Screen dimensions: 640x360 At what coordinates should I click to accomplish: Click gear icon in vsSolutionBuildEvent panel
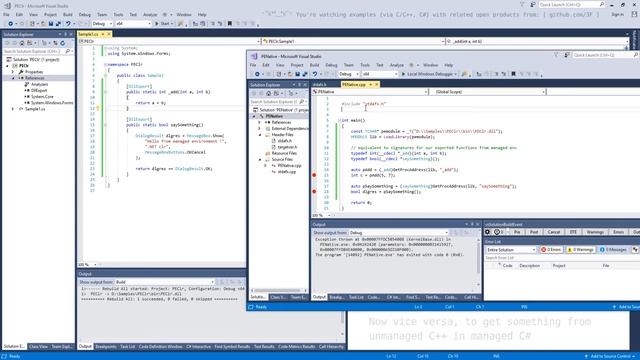[x=487, y=232]
